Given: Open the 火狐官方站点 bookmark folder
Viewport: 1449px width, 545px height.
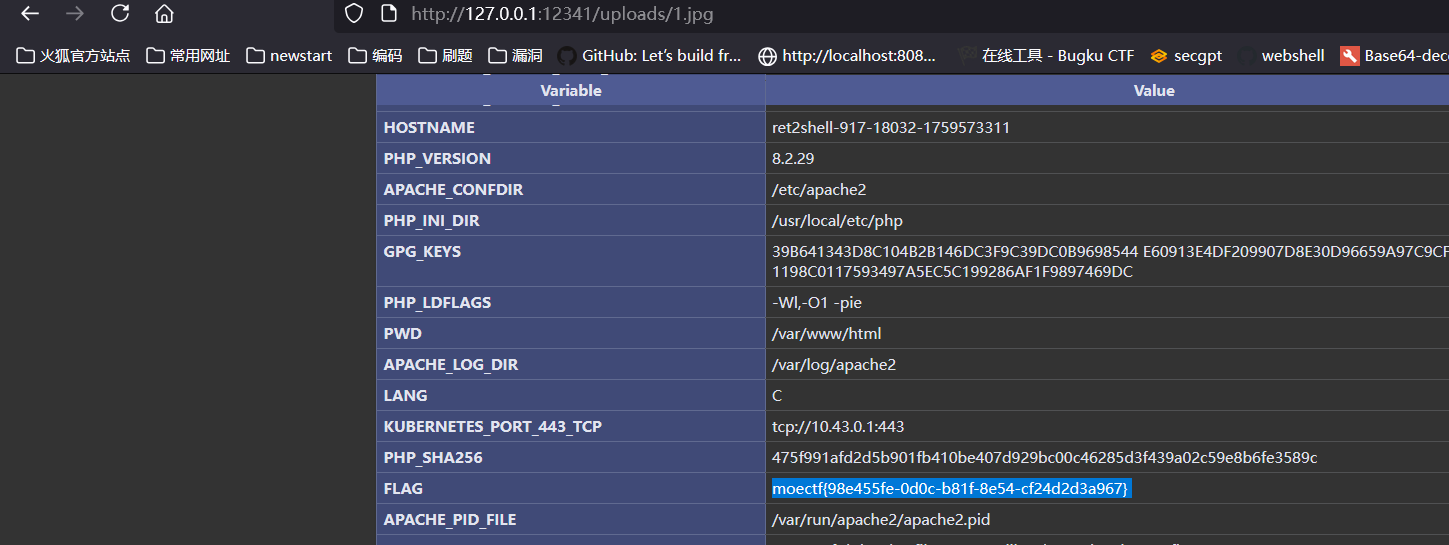Looking at the screenshot, I should [x=73, y=56].
